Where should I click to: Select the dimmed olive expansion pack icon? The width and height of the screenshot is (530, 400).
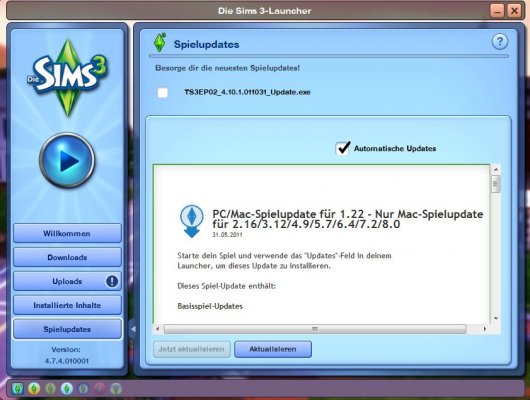click(x=50, y=389)
